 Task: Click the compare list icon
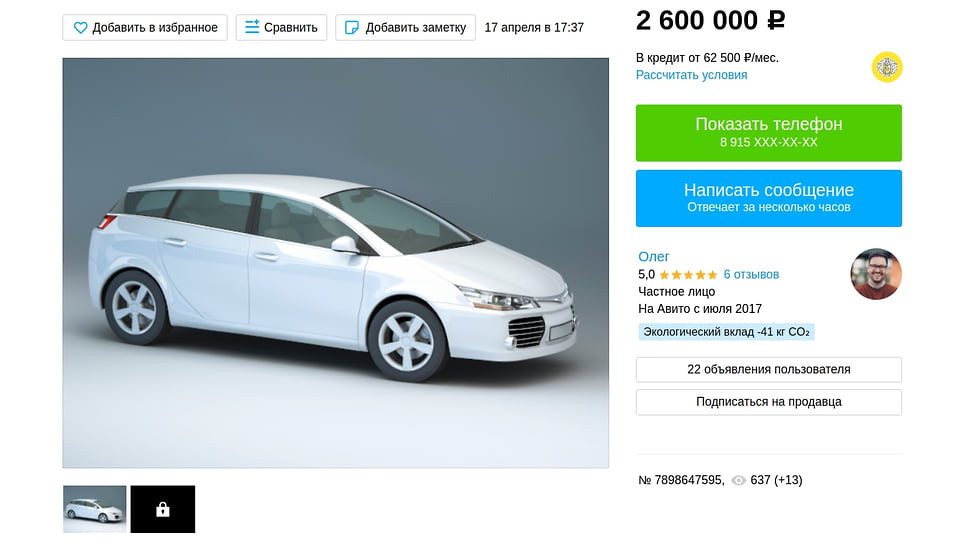pos(252,27)
